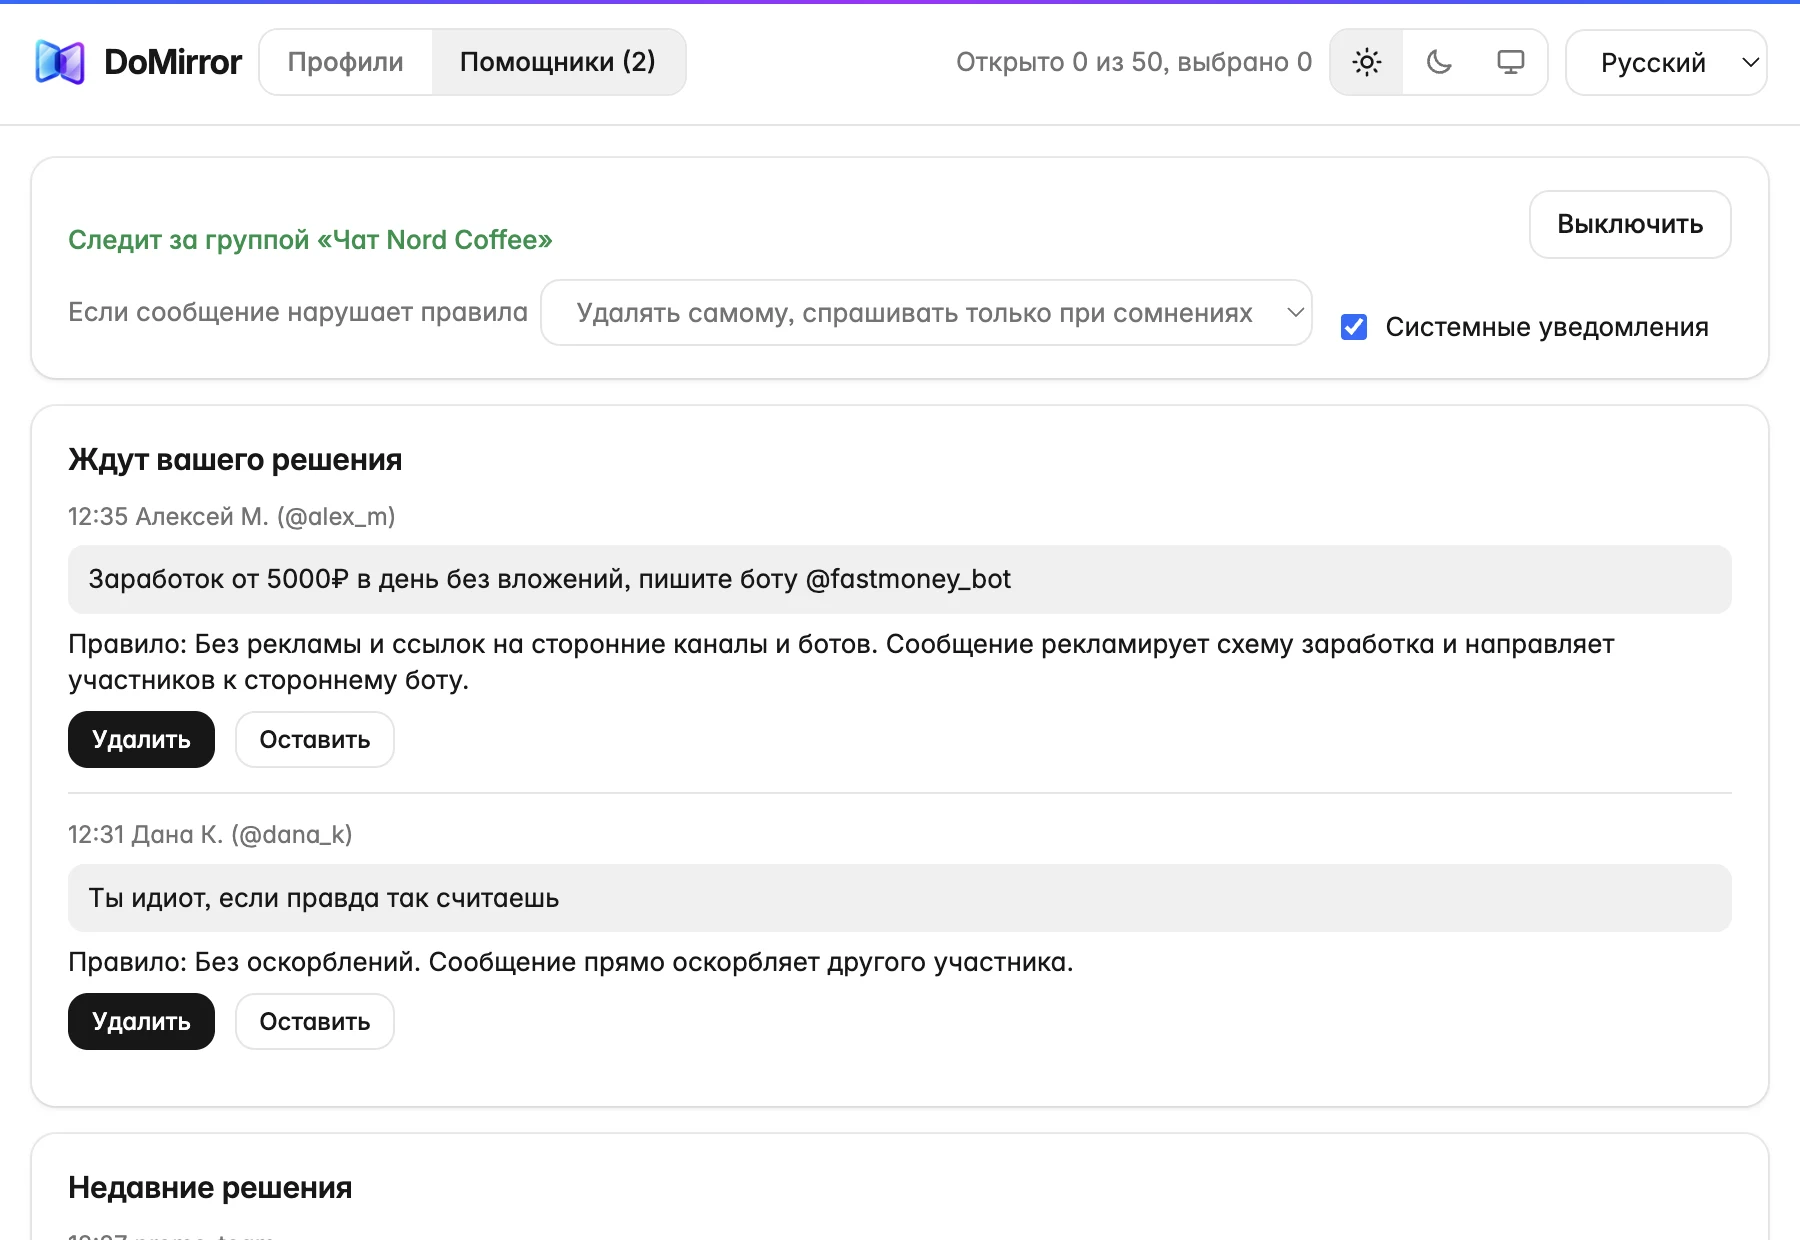Open rule violation action dropdown
Image resolution: width=1800 pixels, height=1240 pixels.
point(926,313)
